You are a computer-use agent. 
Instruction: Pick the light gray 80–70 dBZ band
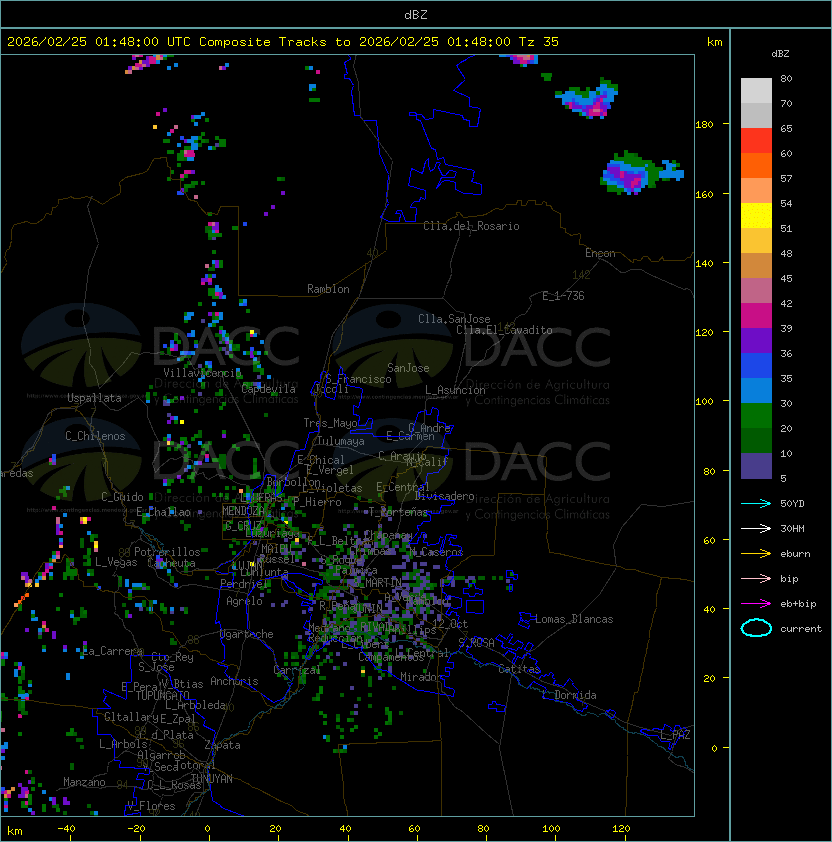[756, 91]
